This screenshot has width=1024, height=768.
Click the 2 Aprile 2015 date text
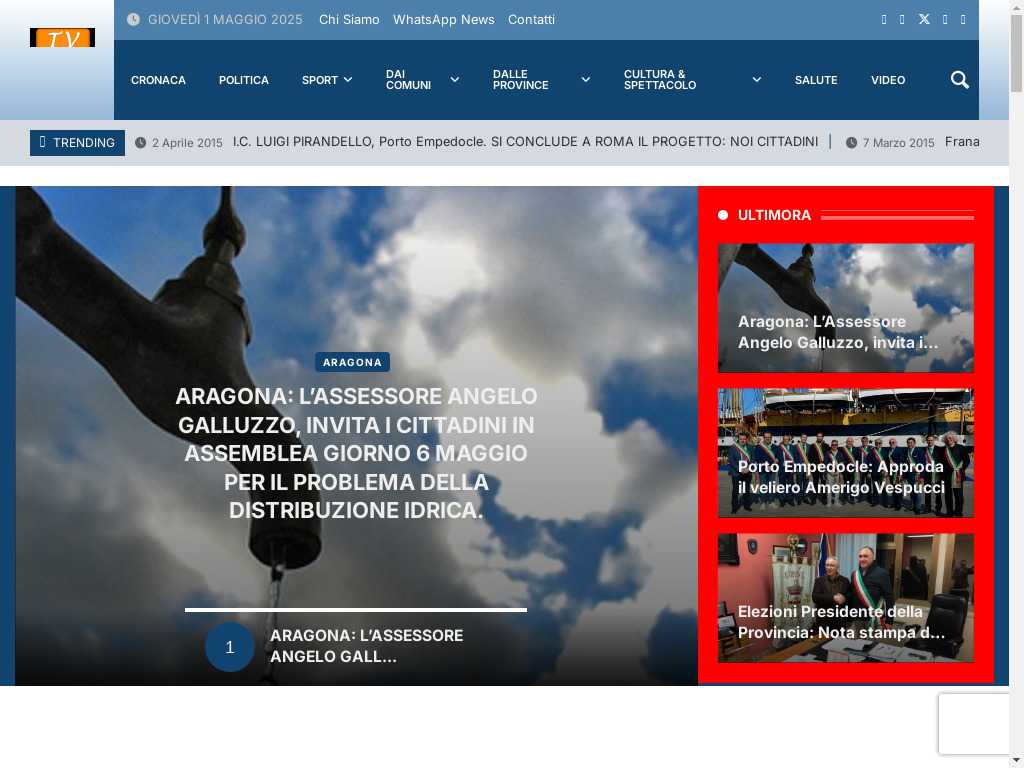point(187,142)
